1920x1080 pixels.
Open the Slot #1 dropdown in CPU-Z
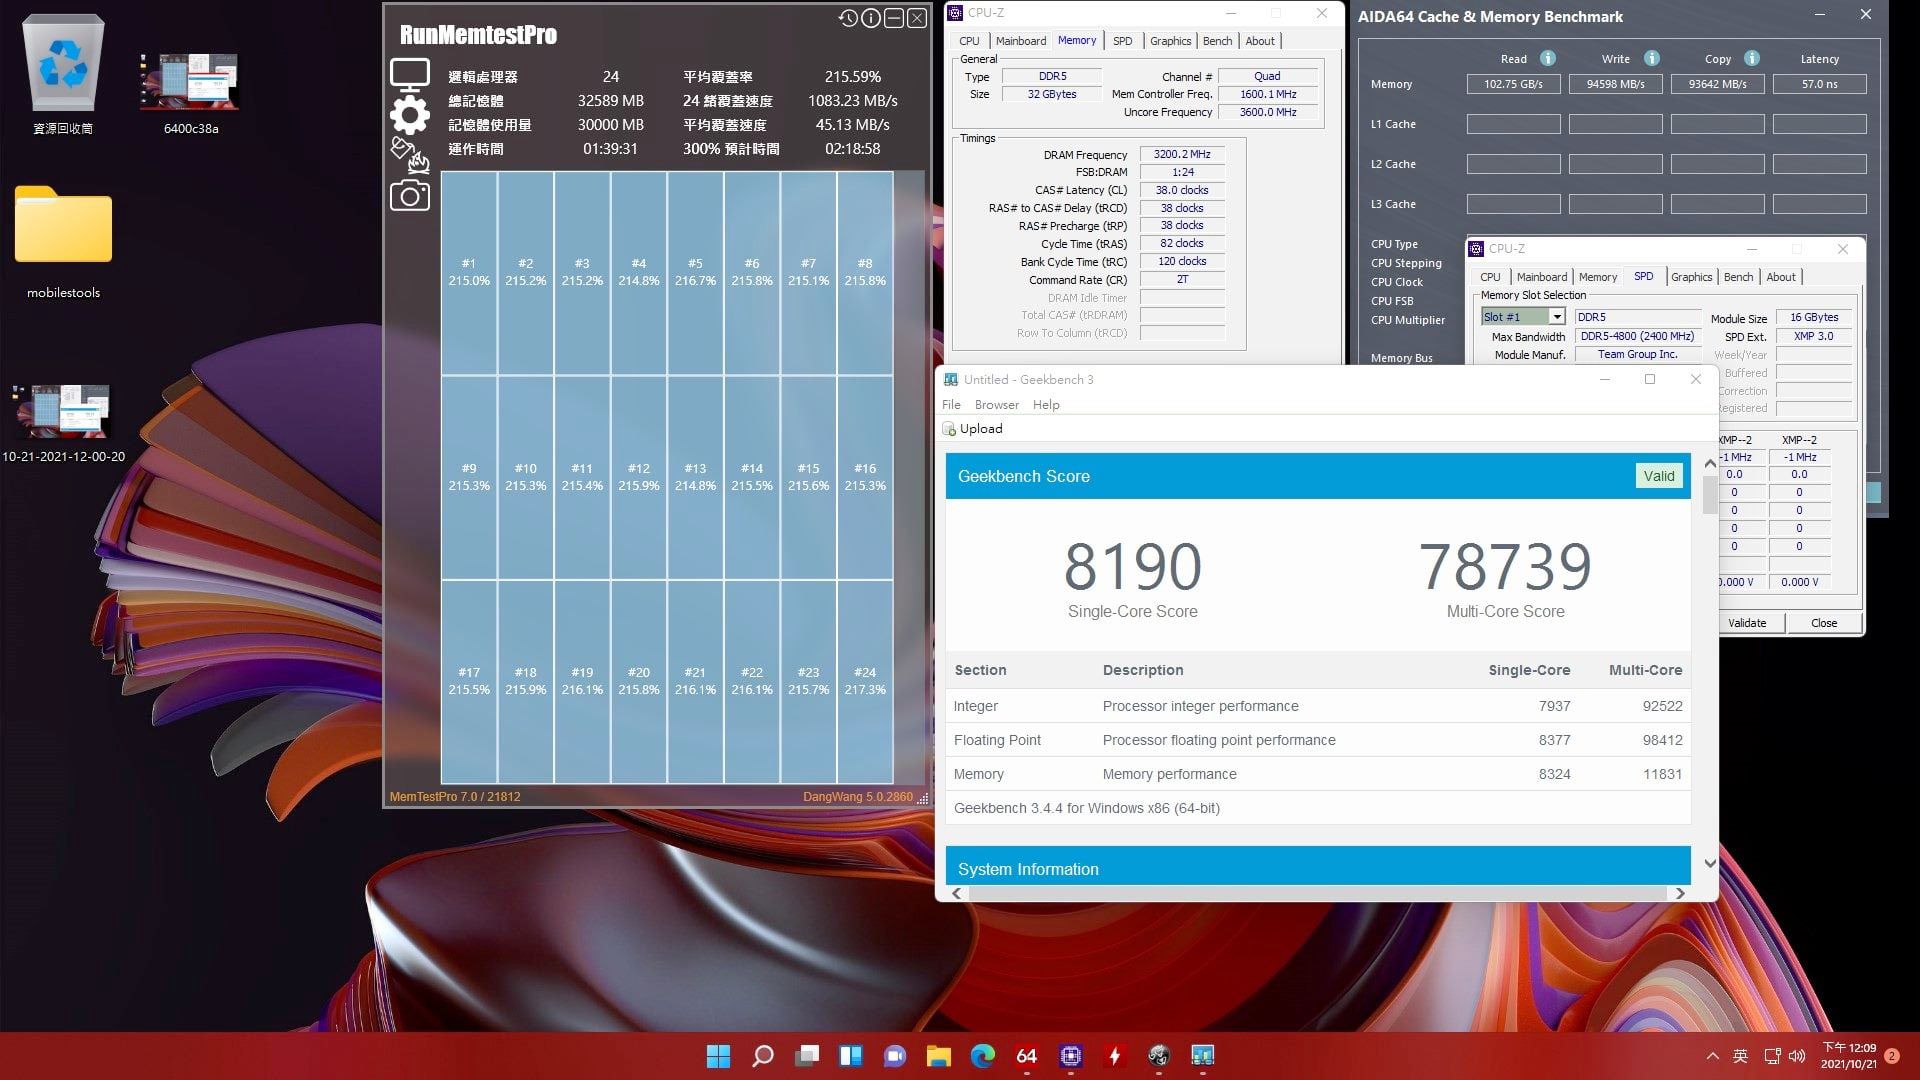click(1556, 317)
